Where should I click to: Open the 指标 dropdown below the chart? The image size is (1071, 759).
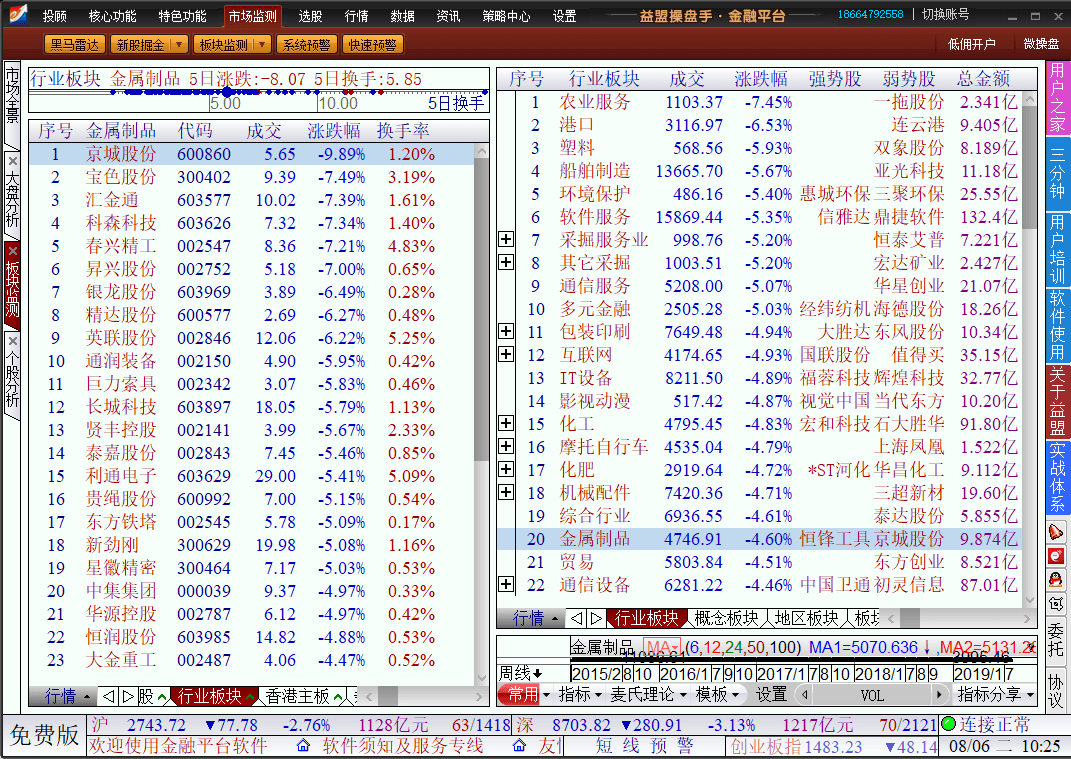pyautogui.click(x=579, y=695)
